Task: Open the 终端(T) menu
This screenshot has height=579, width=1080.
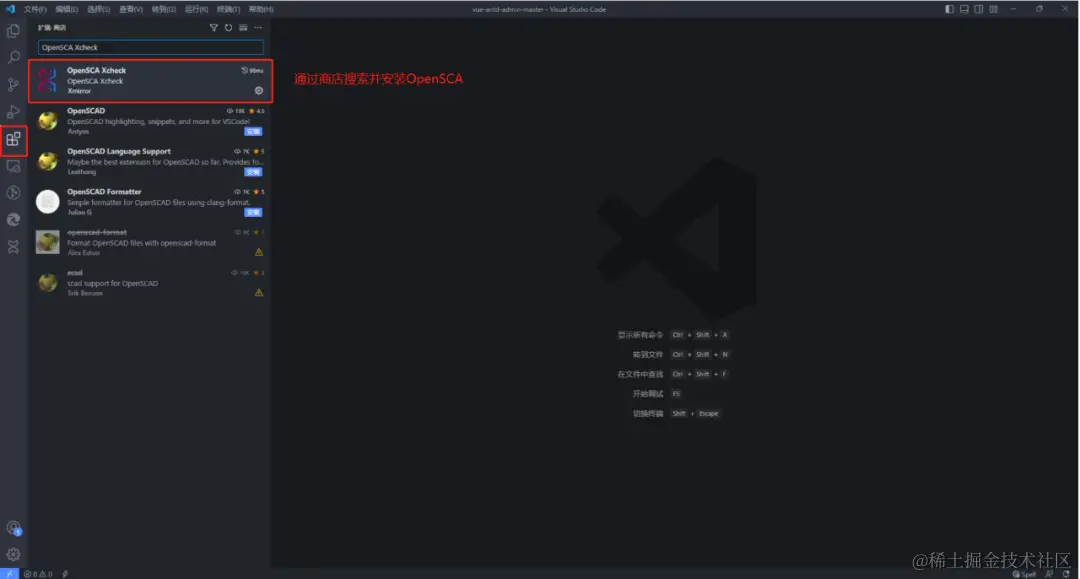Action: tap(228, 9)
